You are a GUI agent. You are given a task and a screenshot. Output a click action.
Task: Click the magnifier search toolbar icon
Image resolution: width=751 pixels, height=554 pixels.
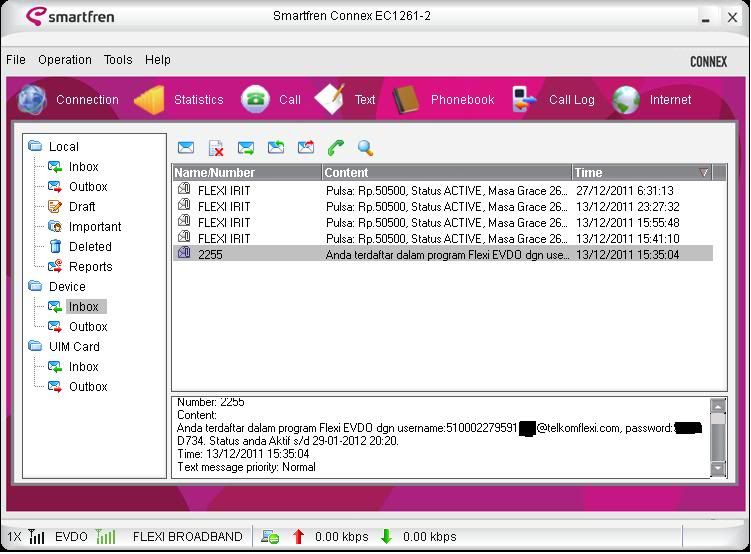pyautogui.click(x=365, y=148)
